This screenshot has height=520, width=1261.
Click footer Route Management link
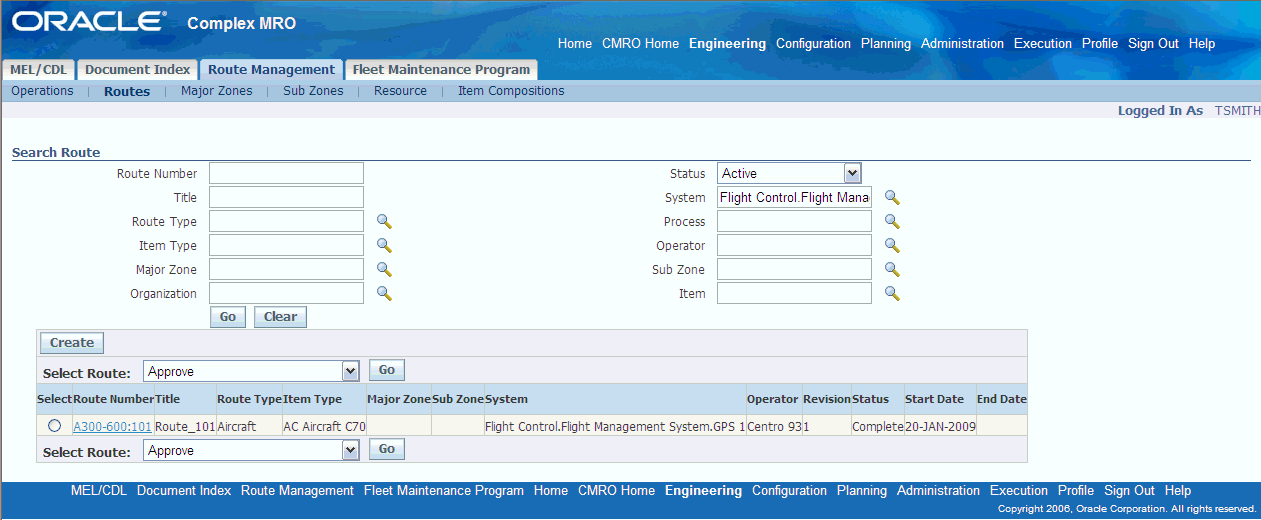pos(297,491)
